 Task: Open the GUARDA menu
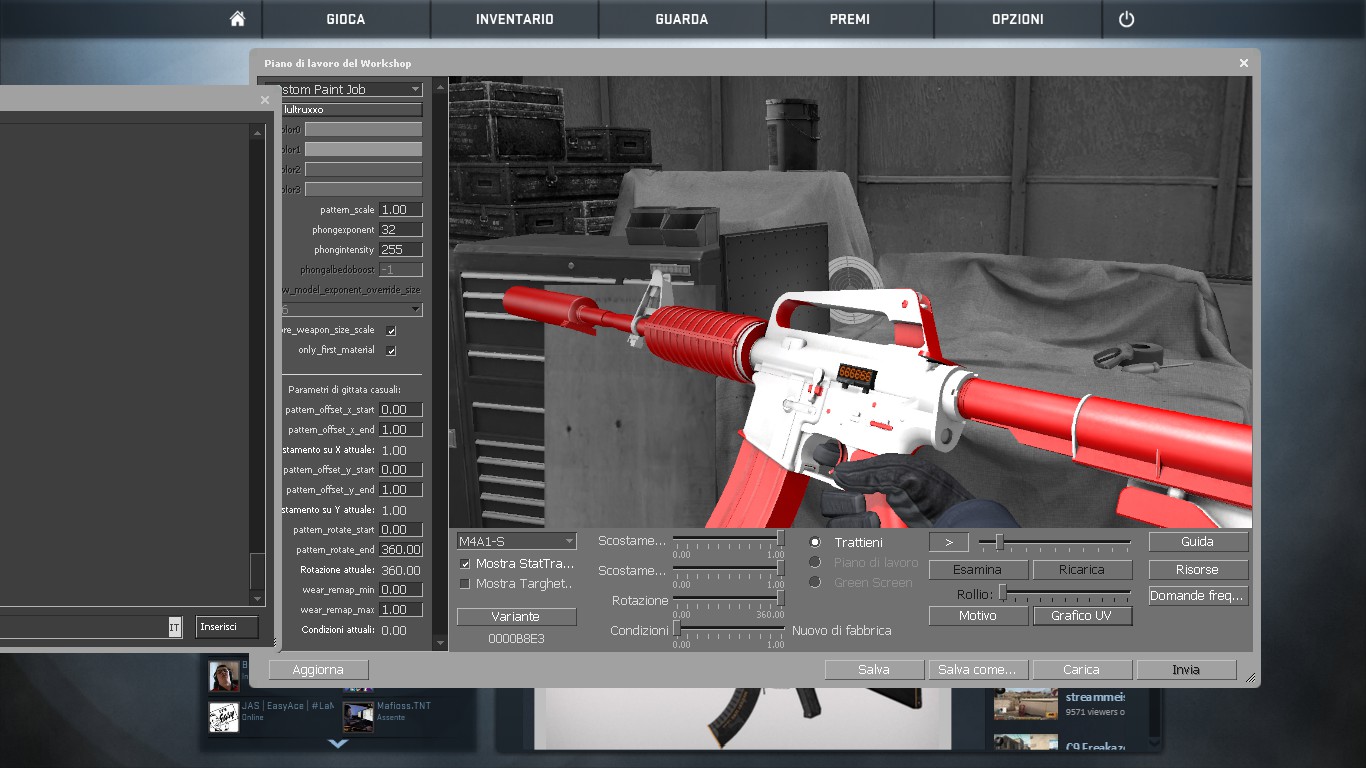(x=682, y=19)
